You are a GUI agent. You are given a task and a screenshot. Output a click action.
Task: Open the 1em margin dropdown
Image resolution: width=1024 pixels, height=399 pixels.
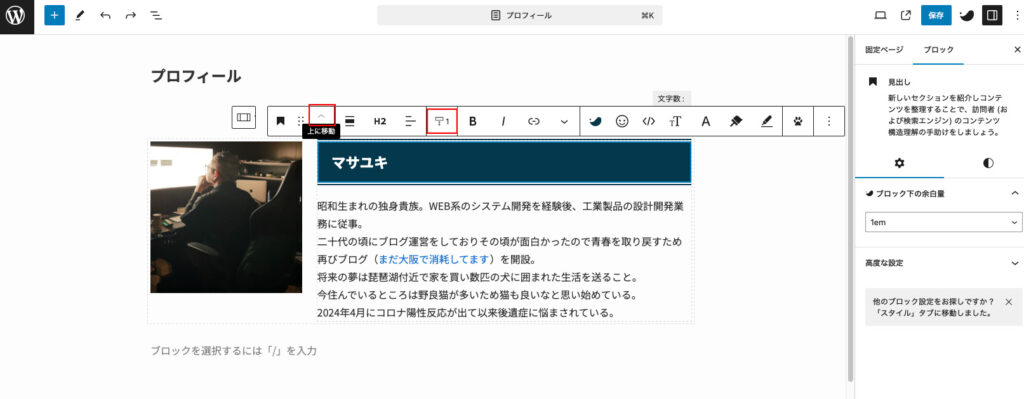(944, 222)
